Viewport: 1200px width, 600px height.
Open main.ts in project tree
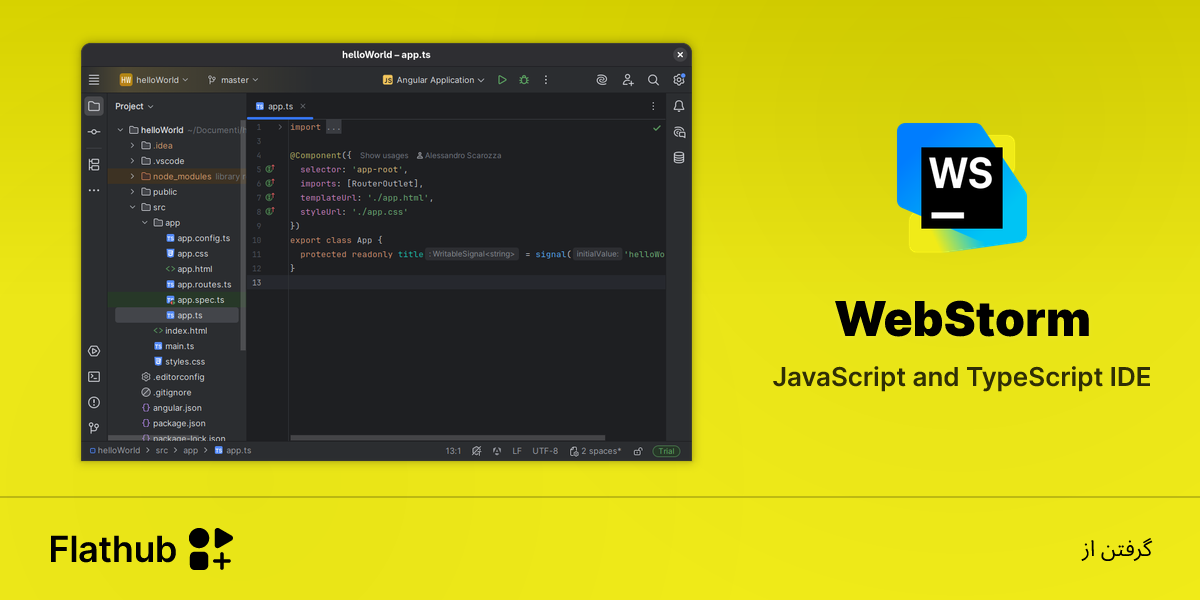[176, 346]
